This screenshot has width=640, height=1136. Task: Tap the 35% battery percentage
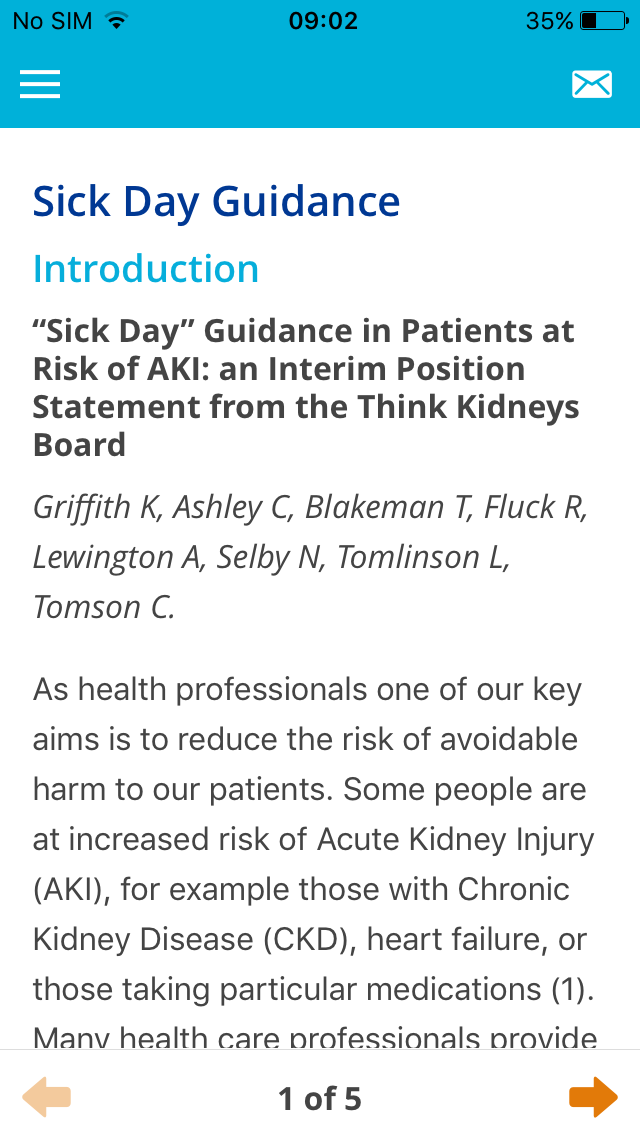click(549, 21)
